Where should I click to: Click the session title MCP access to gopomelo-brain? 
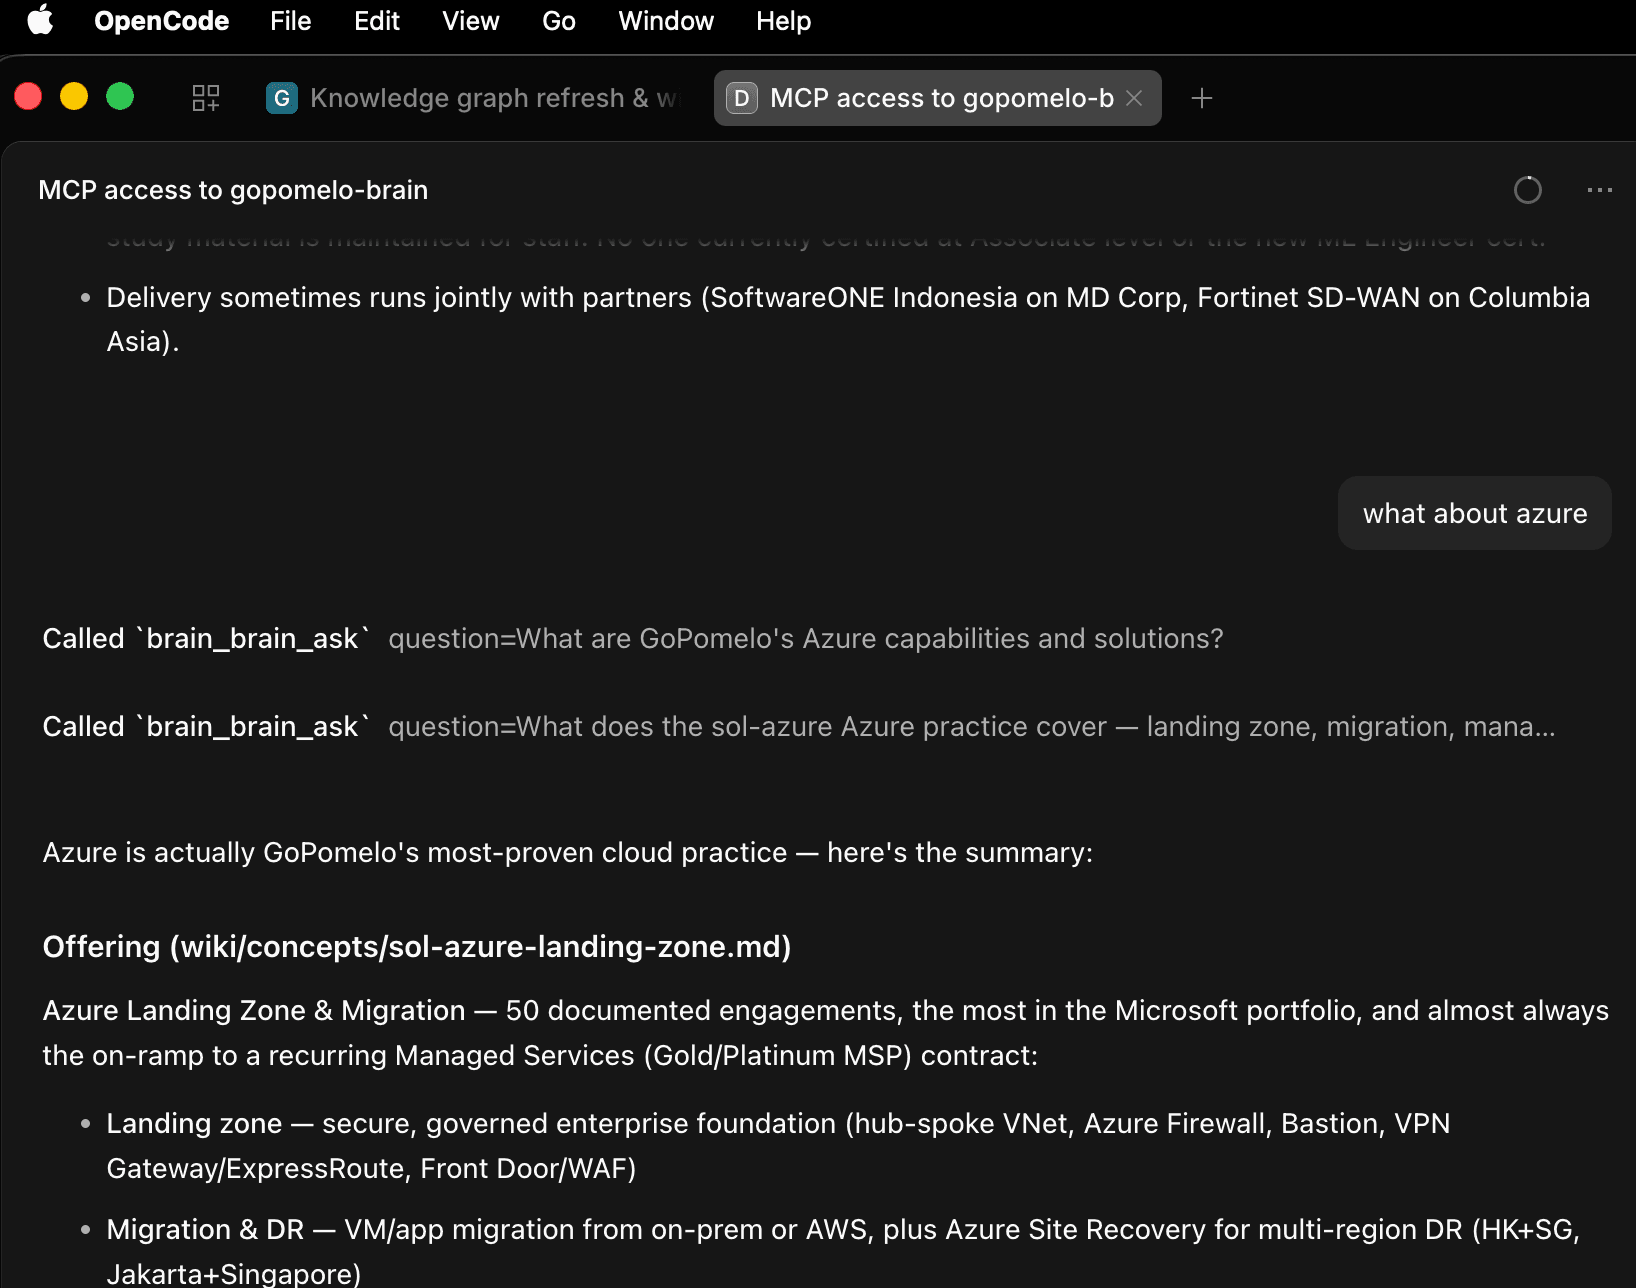click(x=233, y=190)
